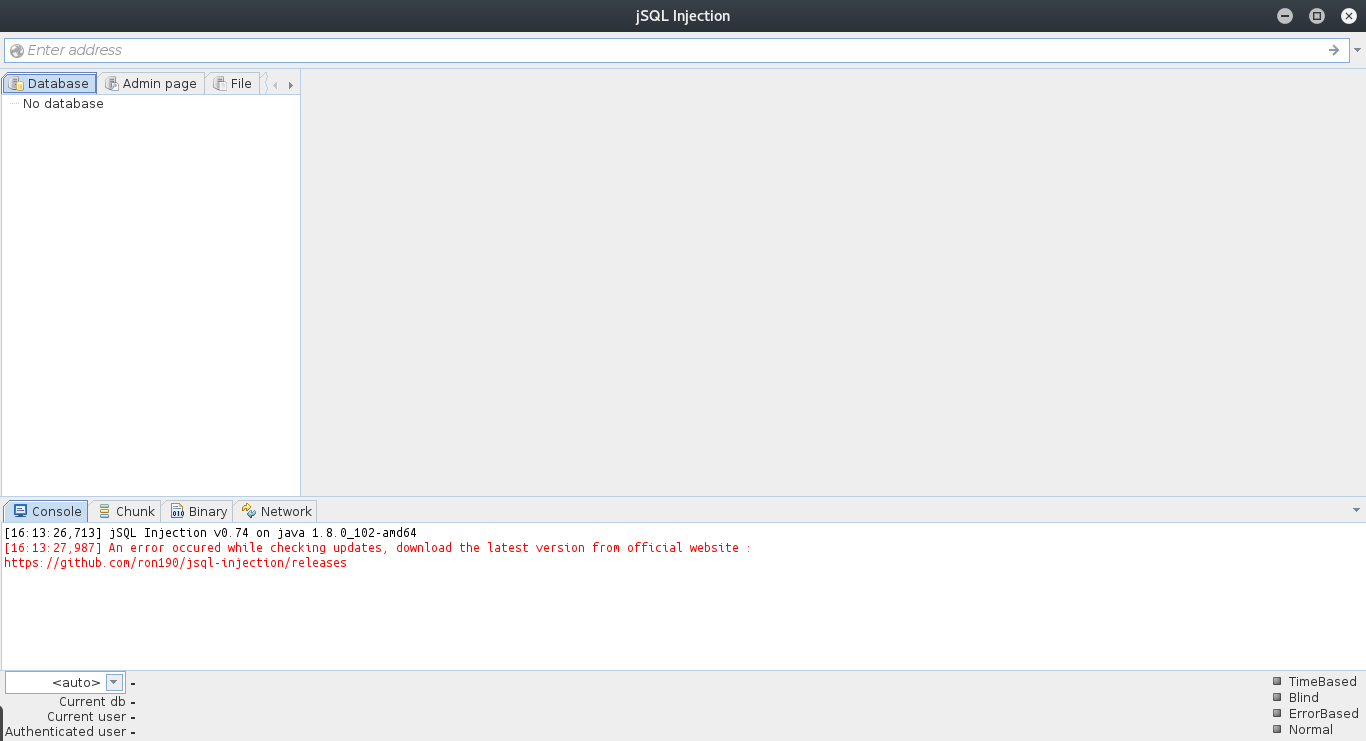
Task: Maximize the jSQL Injection window
Action: coord(1317,16)
